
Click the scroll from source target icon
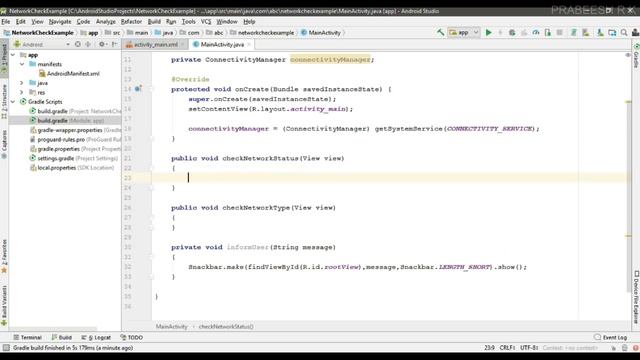(78, 44)
